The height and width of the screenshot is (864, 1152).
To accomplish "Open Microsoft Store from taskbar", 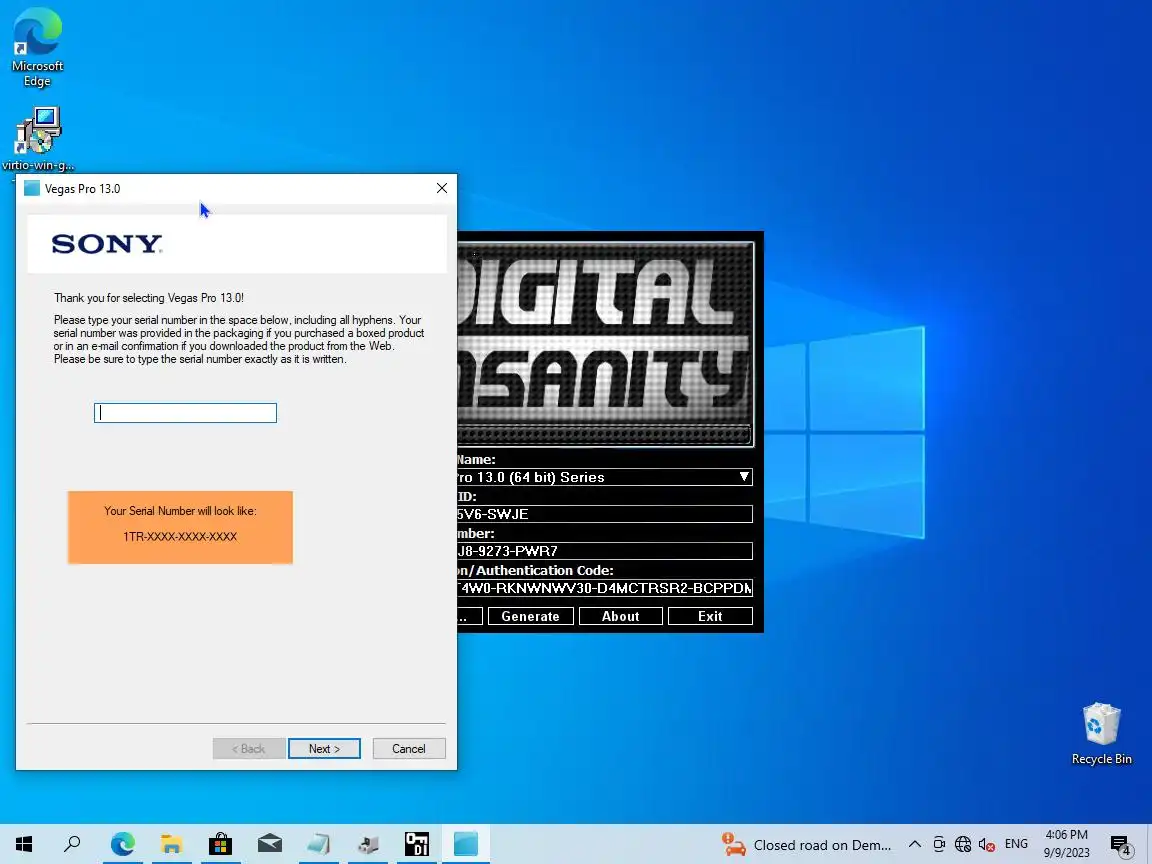I will (x=220, y=844).
